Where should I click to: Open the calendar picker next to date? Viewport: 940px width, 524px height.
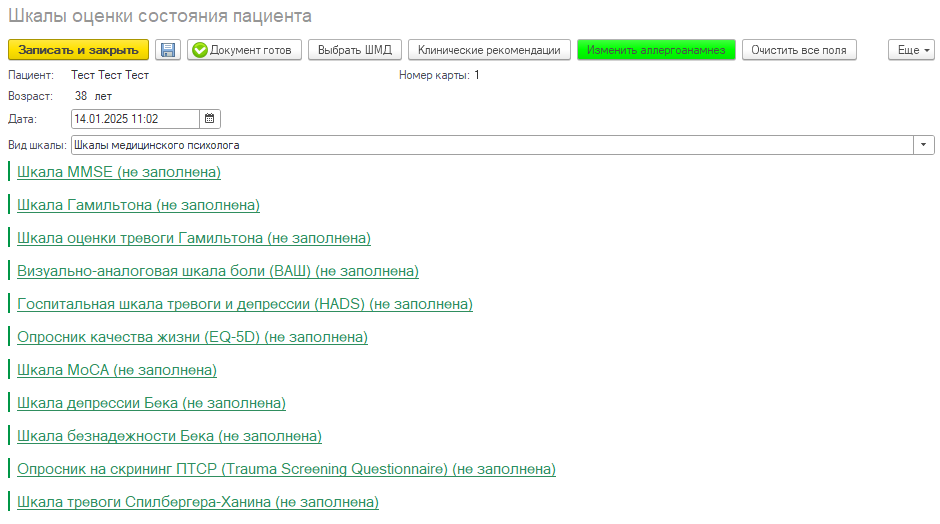pos(209,119)
